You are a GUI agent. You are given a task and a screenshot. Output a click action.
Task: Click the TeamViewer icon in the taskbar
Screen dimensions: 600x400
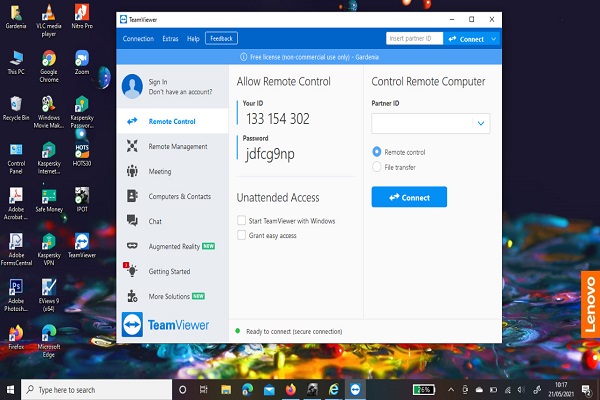point(355,390)
